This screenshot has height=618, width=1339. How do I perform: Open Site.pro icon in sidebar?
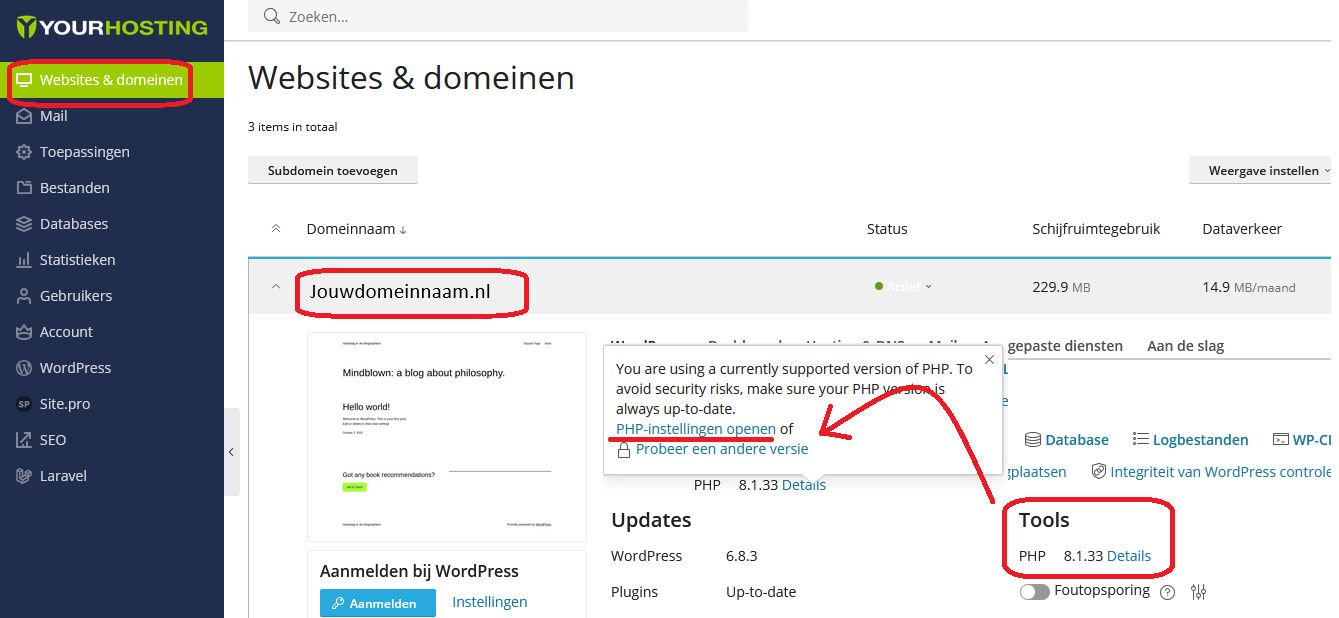coord(24,404)
